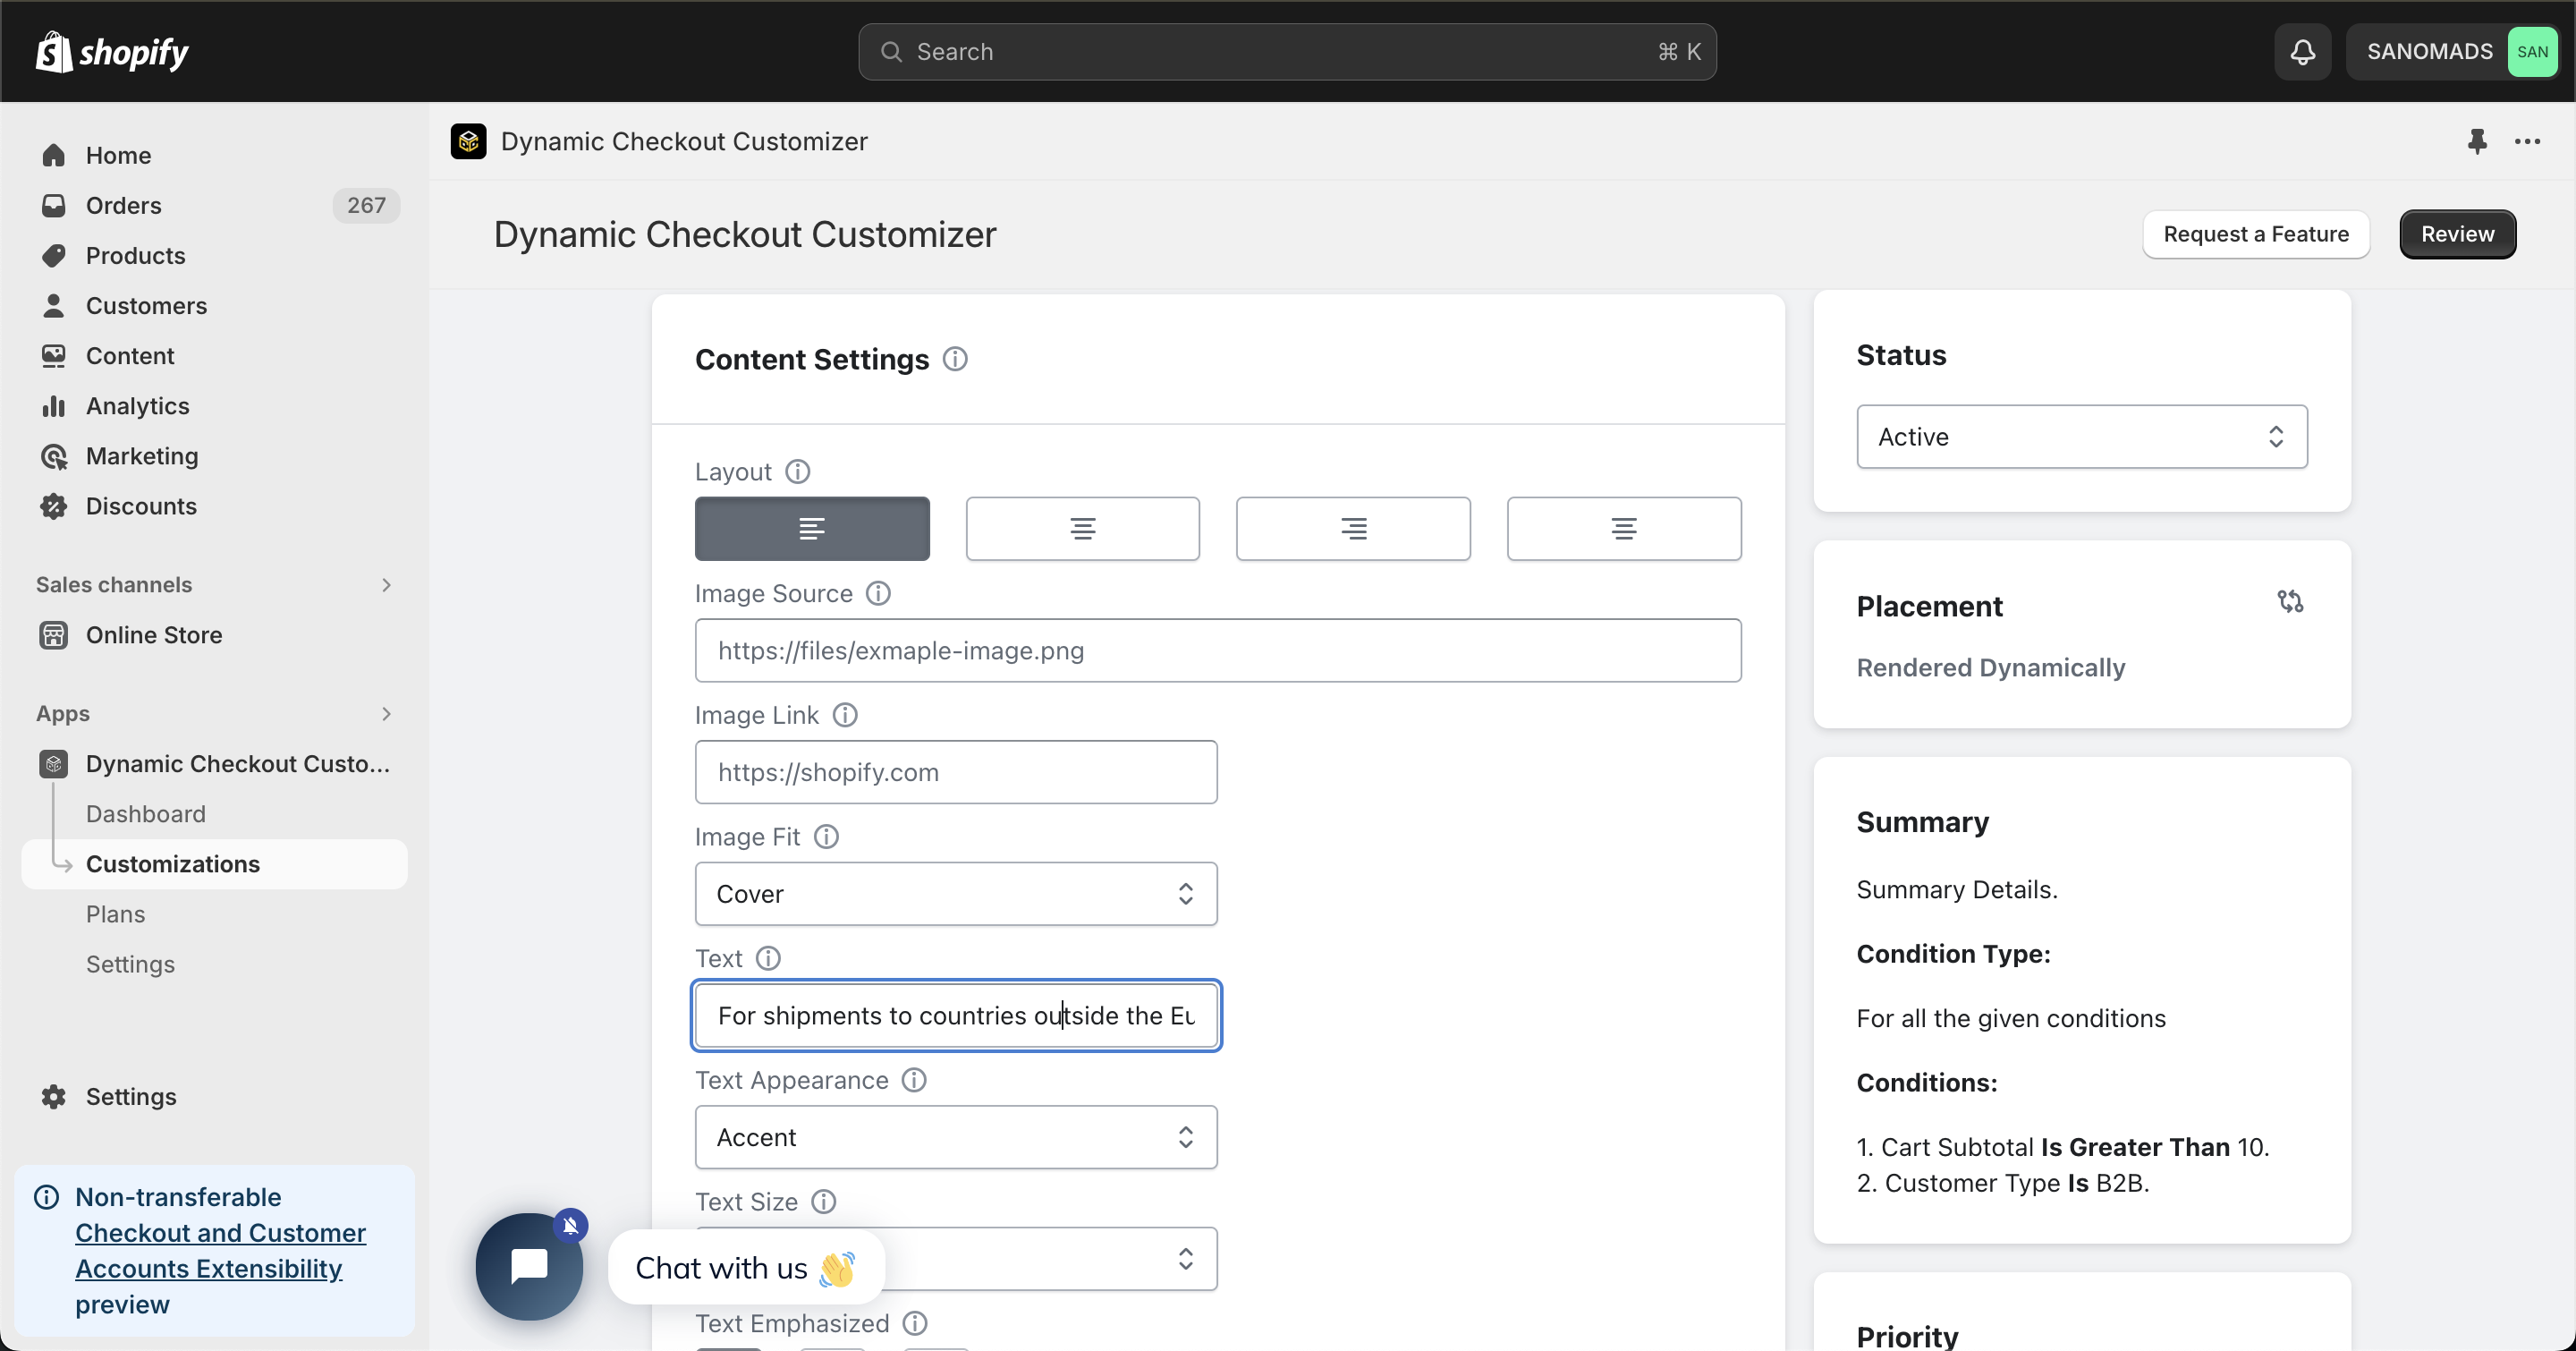Click the Rendered Dynamically text
The width and height of the screenshot is (2576, 1351).
(1990, 668)
